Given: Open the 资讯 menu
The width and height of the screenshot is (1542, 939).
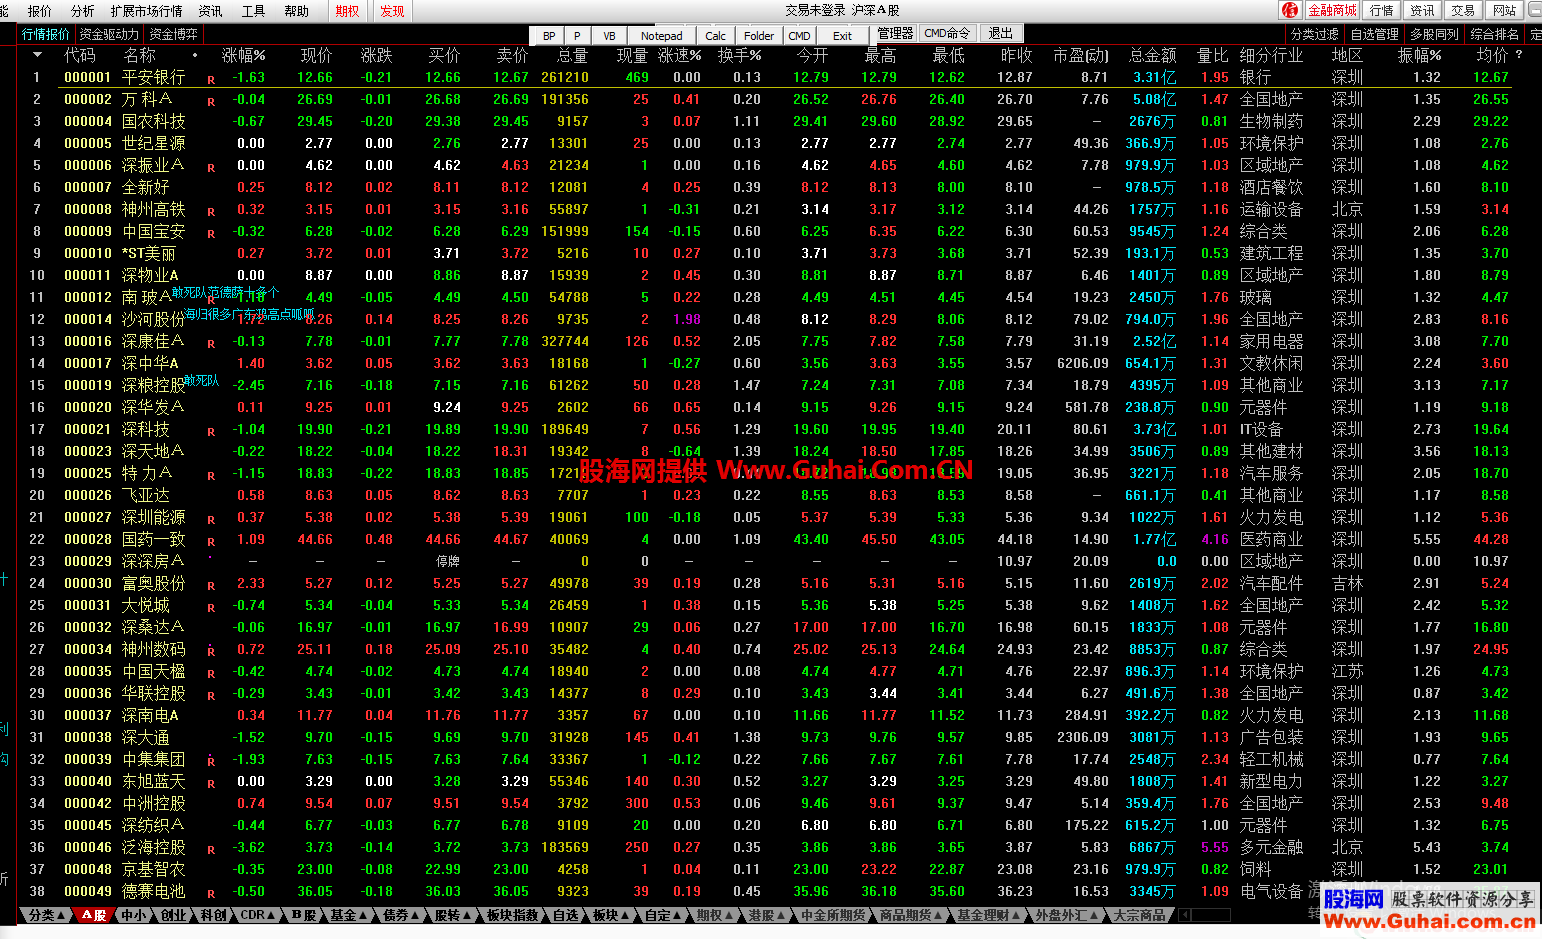Looking at the screenshot, I should [x=211, y=11].
